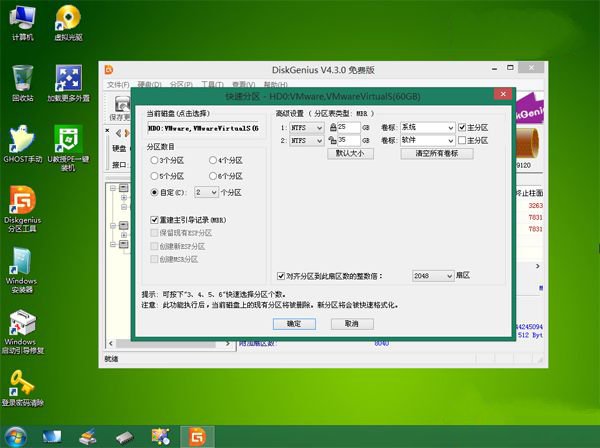Open the 文件(F) menu in DiskGenius
This screenshot has height=448, width=600.
[x=118, y=84]
